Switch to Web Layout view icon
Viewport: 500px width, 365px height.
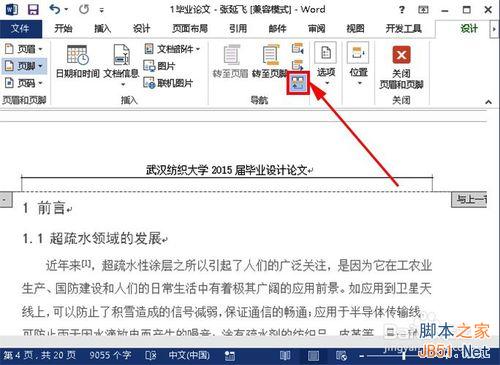tap(341, 356)
